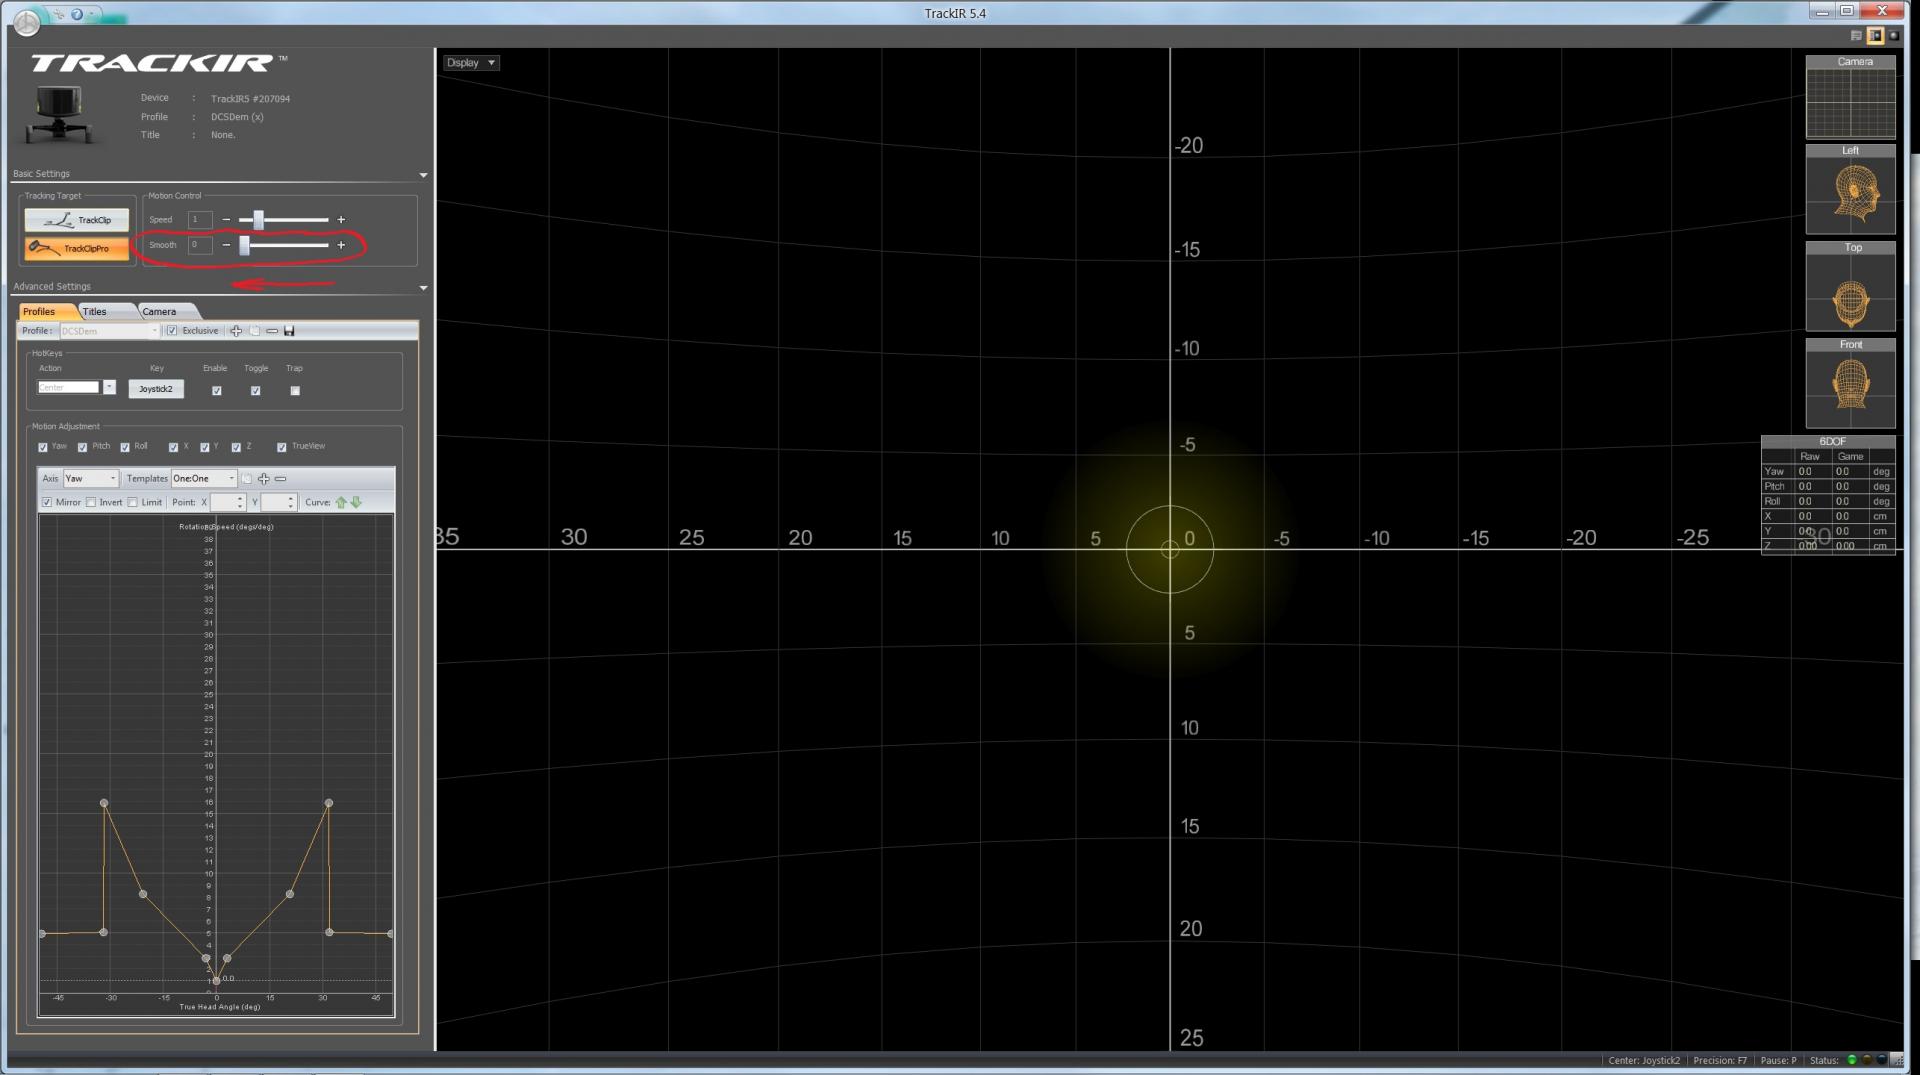Click 'Precision: F7' in the status bar
The width and height of the screenshot is (1920, 1075).
[1720, 1061]
